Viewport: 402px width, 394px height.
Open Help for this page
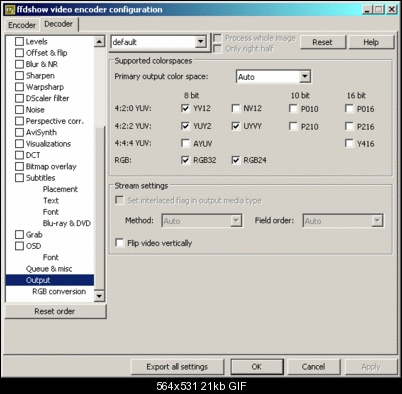pos(371,42)
